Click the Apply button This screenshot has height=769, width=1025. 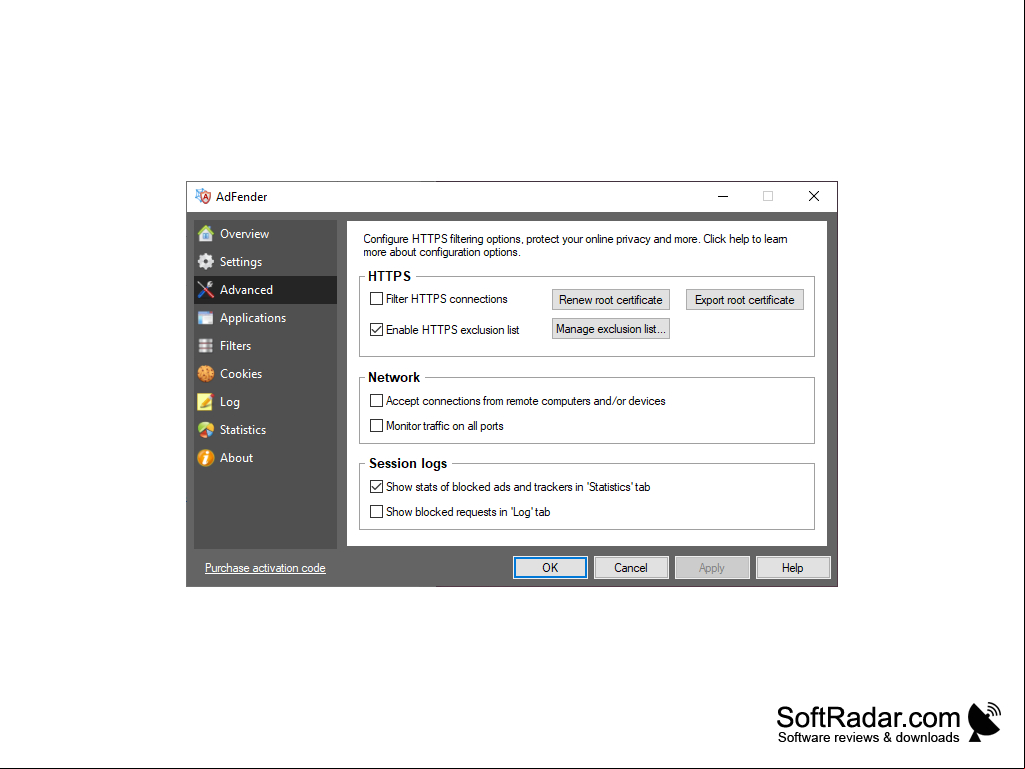coord(712,568)
